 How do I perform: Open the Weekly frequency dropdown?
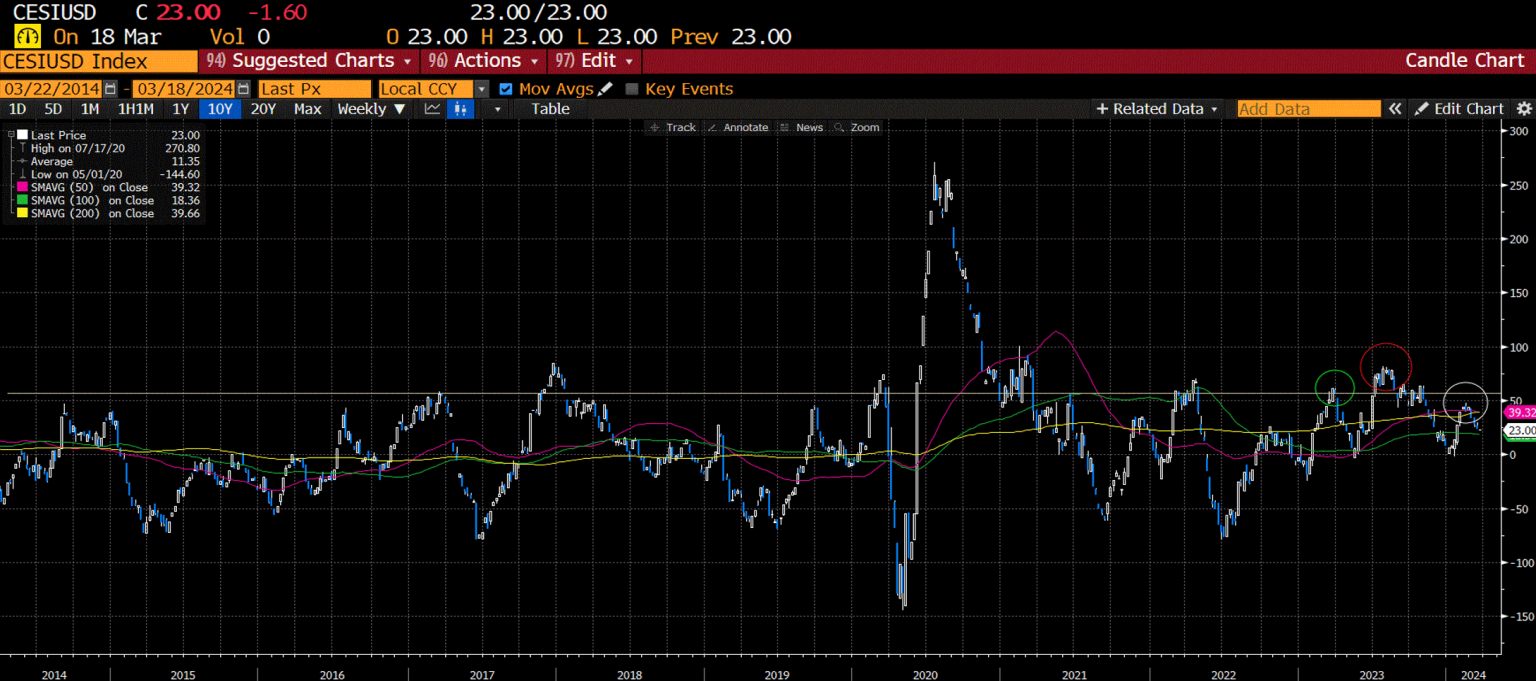[x=368, y=109]
